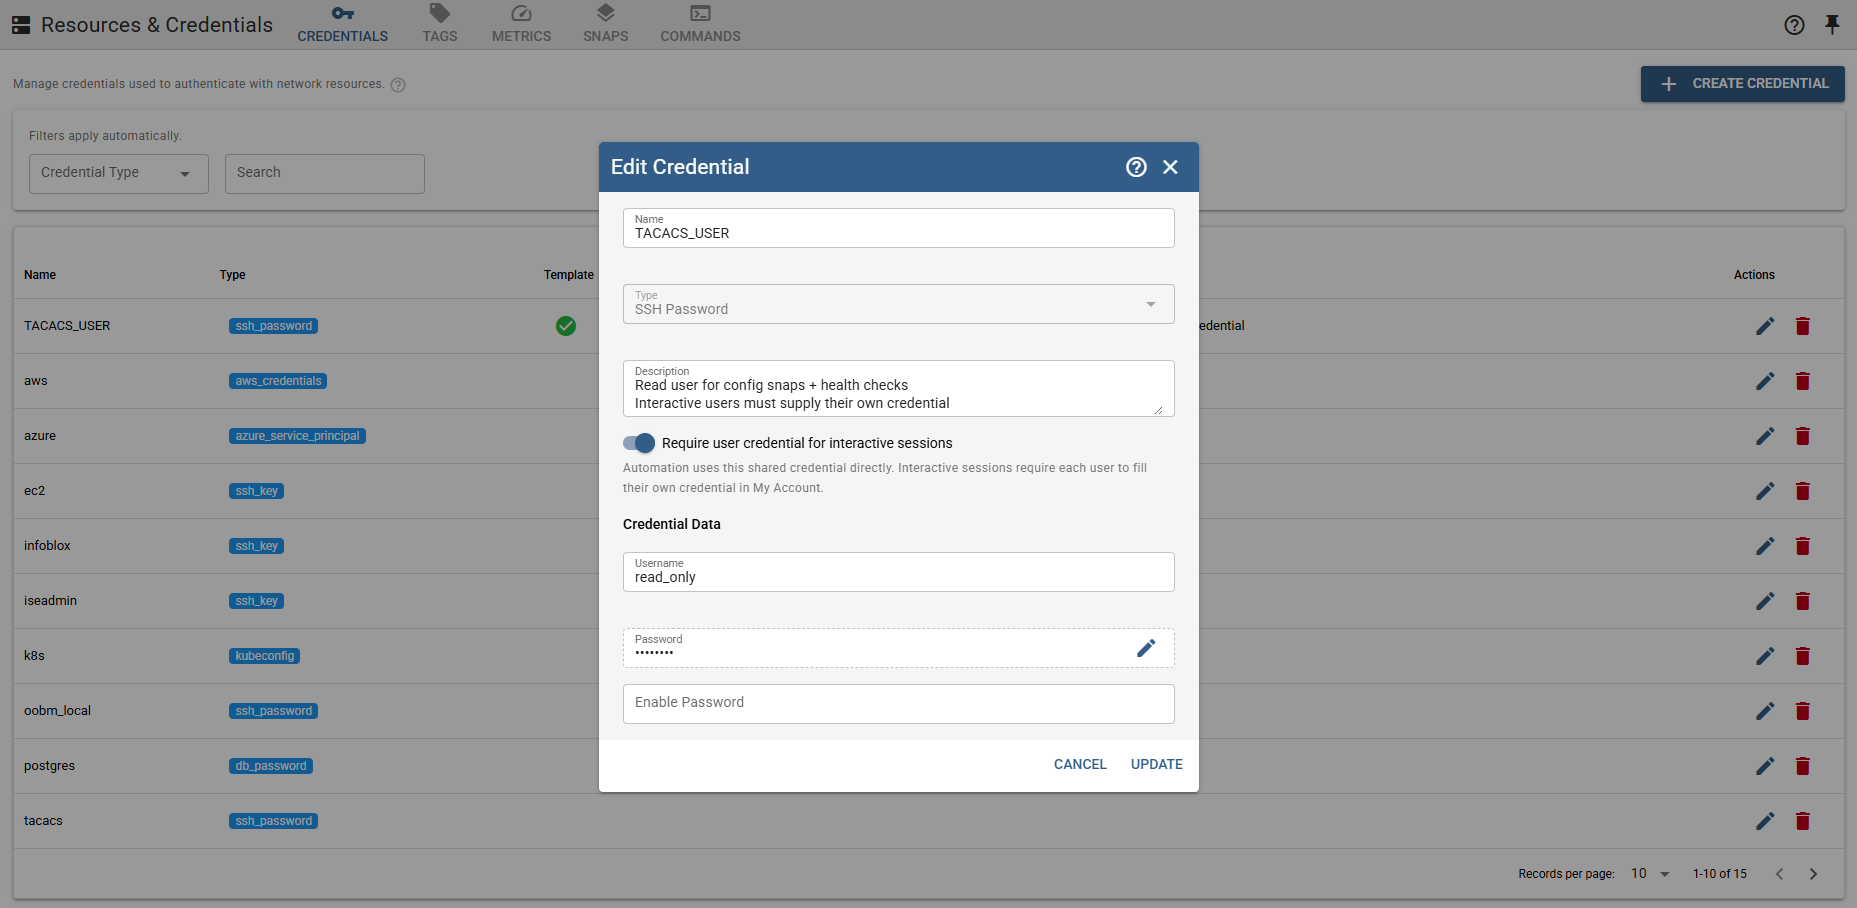Click the Resources & Credentials page title icon

[21, 25]
